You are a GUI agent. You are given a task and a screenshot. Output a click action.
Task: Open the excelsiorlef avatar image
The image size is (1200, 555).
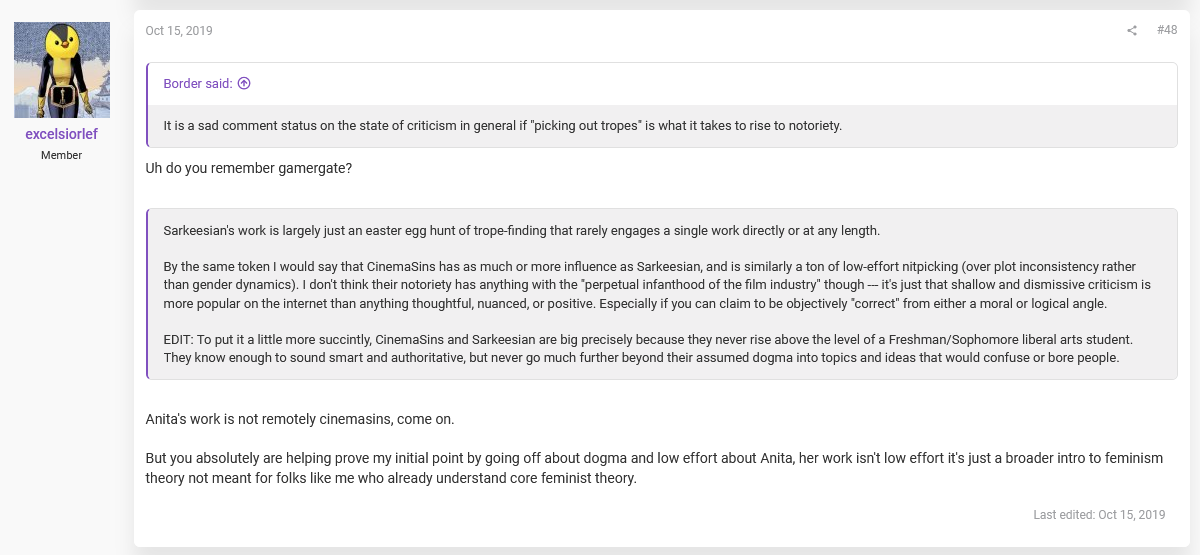coord(62,70)
